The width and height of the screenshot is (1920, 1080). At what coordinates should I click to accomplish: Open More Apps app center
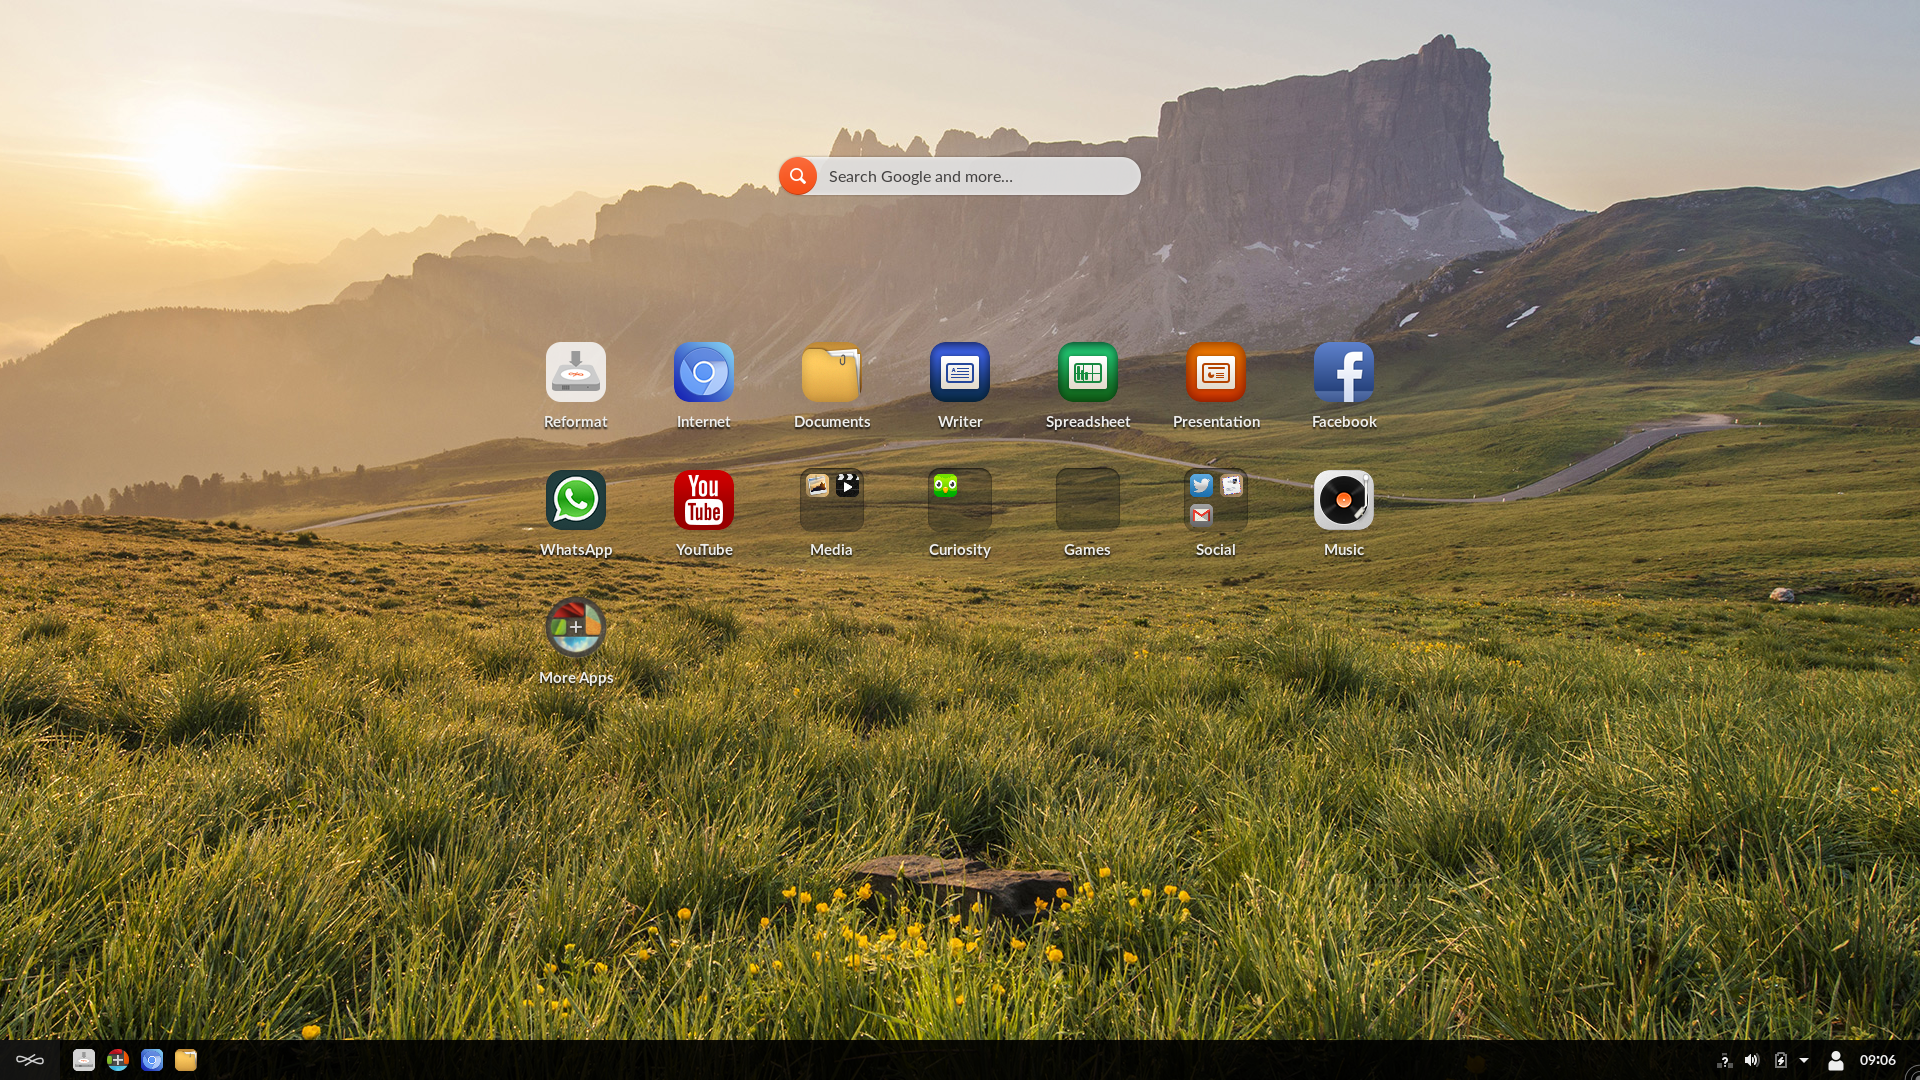pos(576,628)
